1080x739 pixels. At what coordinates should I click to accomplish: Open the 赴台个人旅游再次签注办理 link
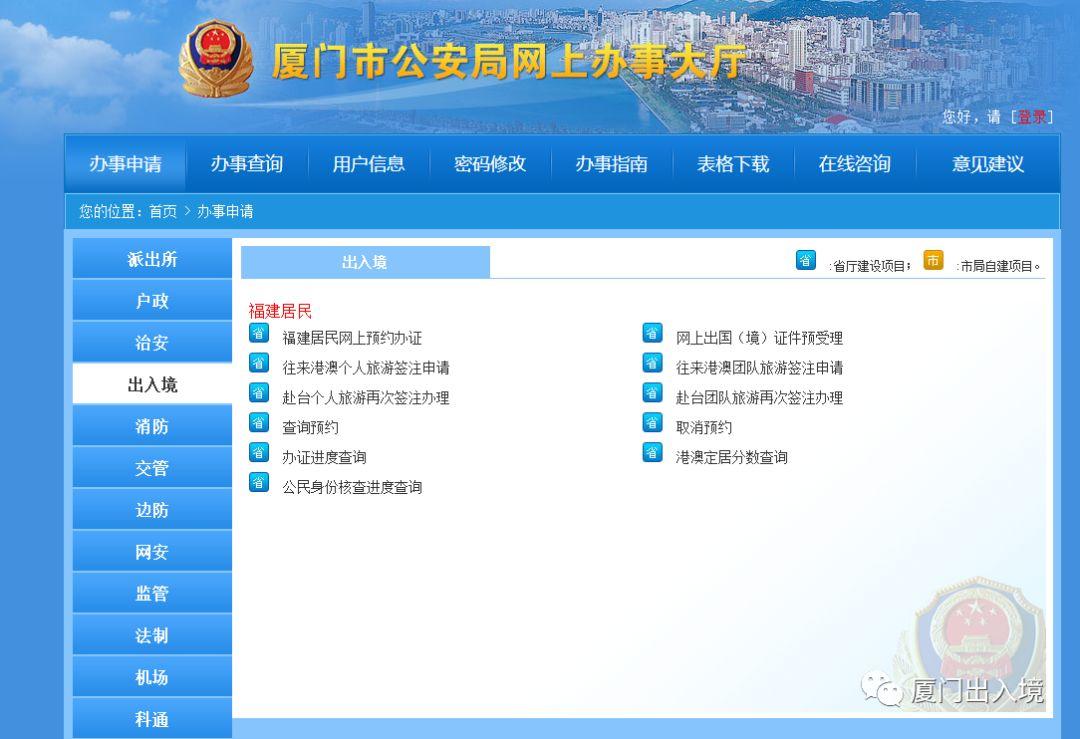(x=366, y=397)
